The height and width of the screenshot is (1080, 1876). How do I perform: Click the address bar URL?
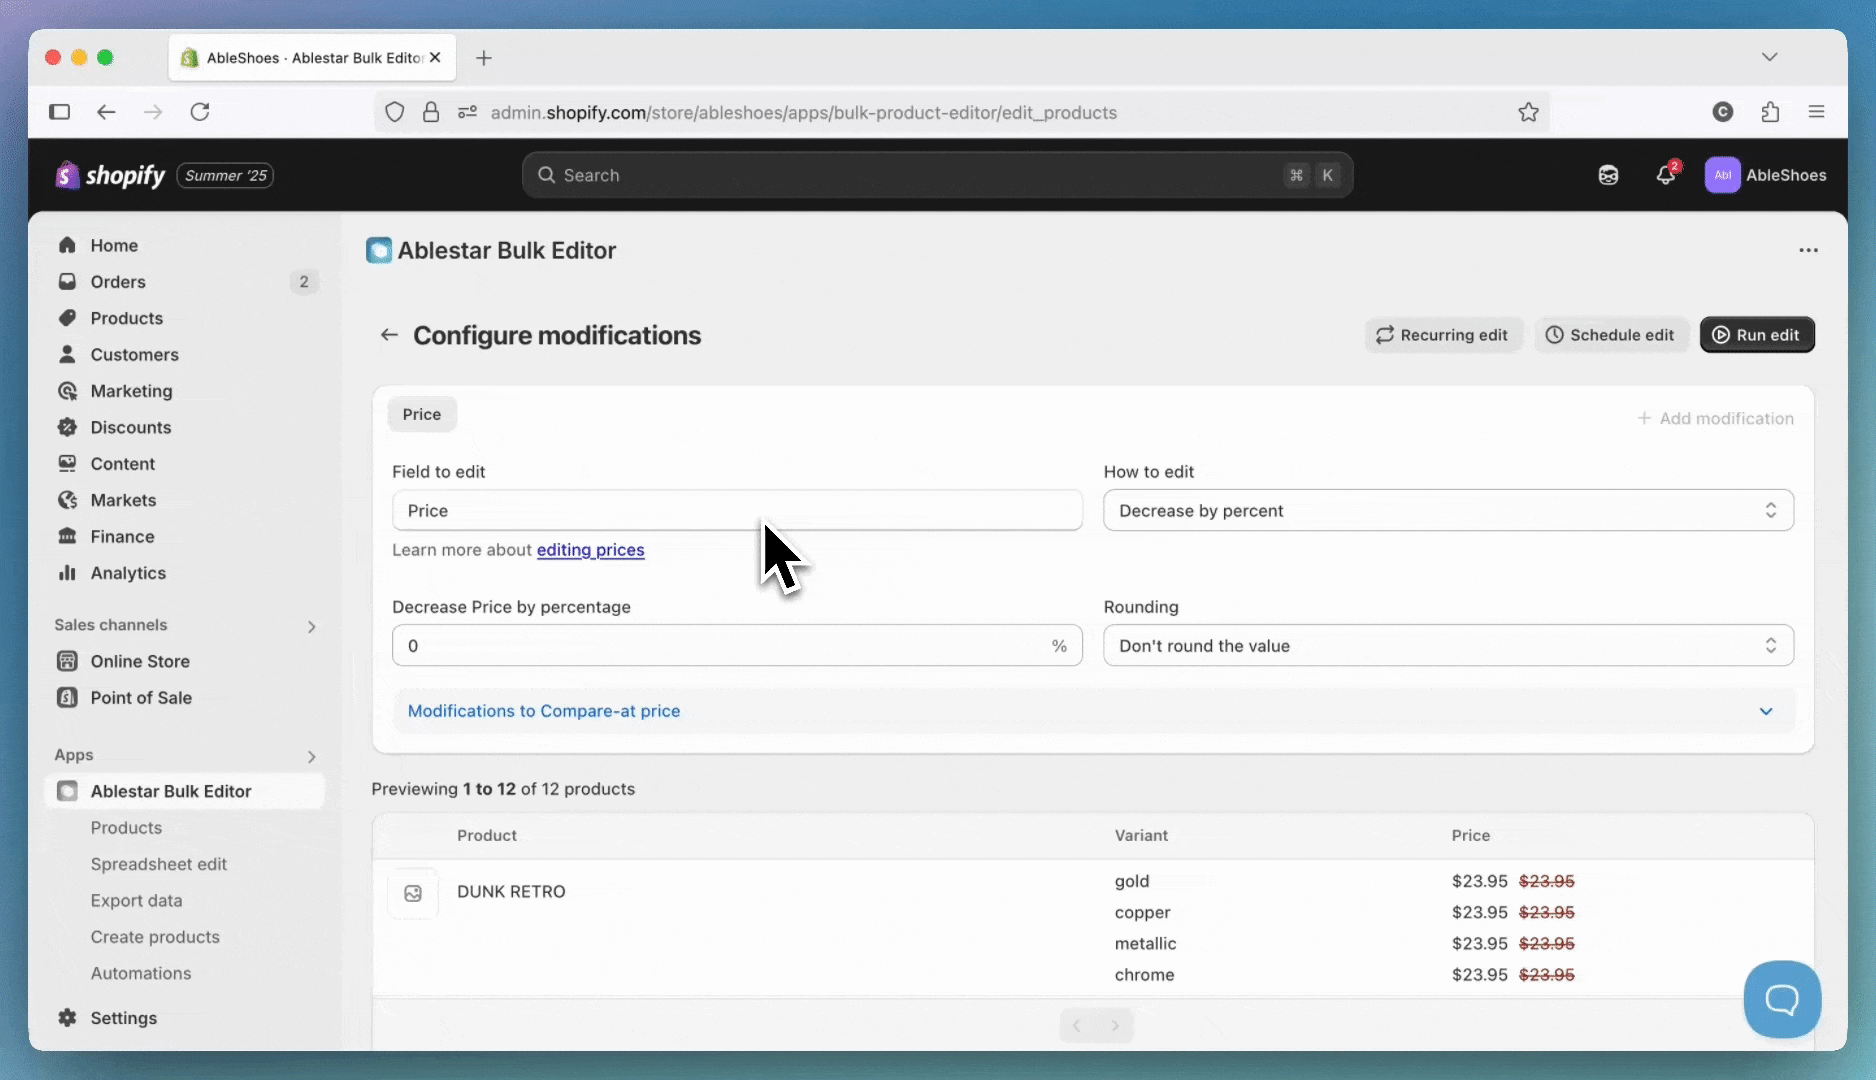click(x=803, y=112)
